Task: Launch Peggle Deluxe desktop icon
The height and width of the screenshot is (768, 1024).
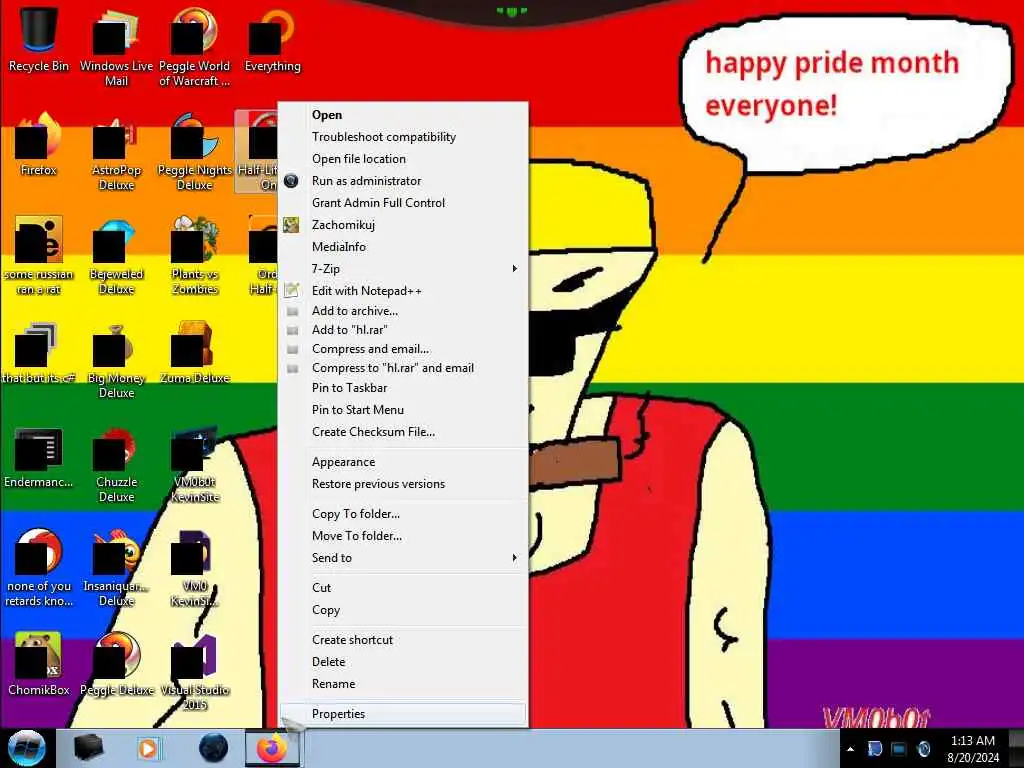Action: pyautogui.click(x=116, y=665)
